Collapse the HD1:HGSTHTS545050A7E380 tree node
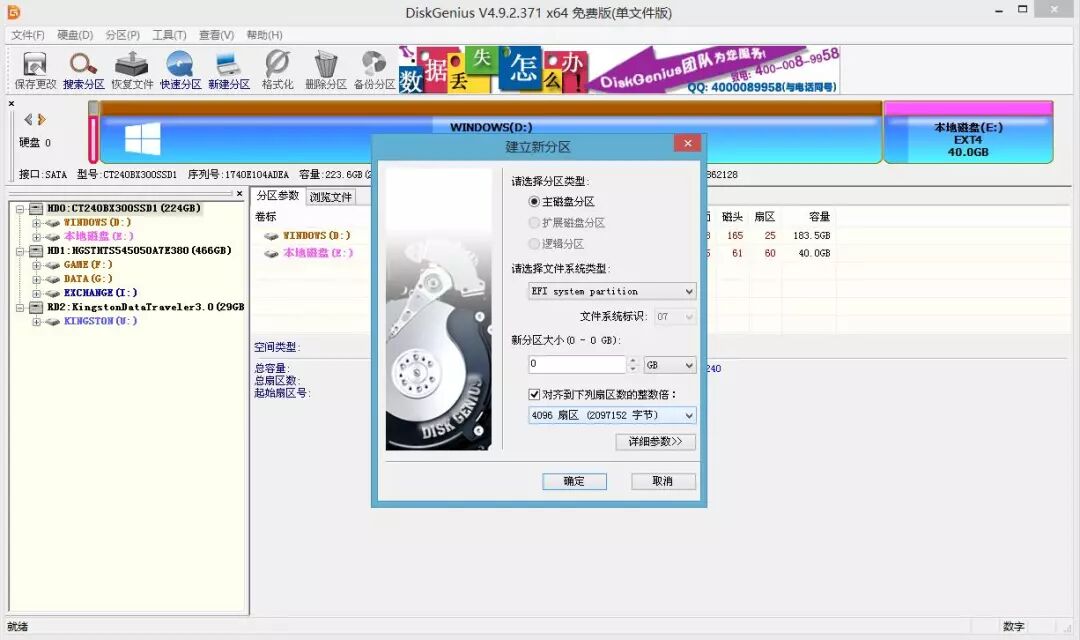Screen dimensions: 1080x640 pyautogui.click(x=20, y=251)
